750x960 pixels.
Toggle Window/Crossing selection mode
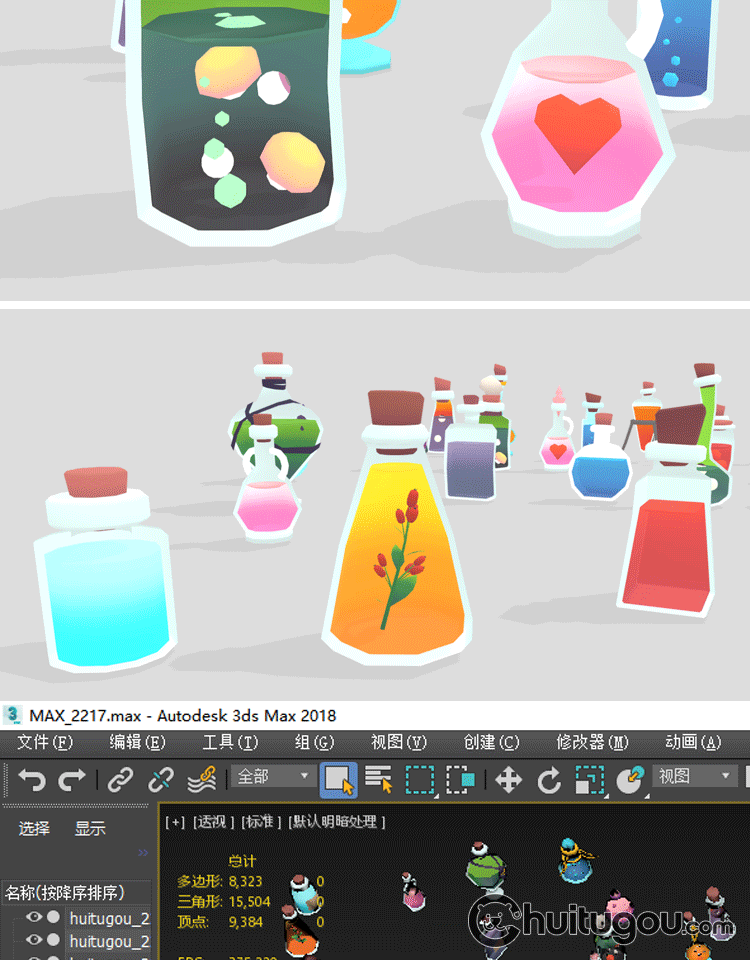pos(461,779)
